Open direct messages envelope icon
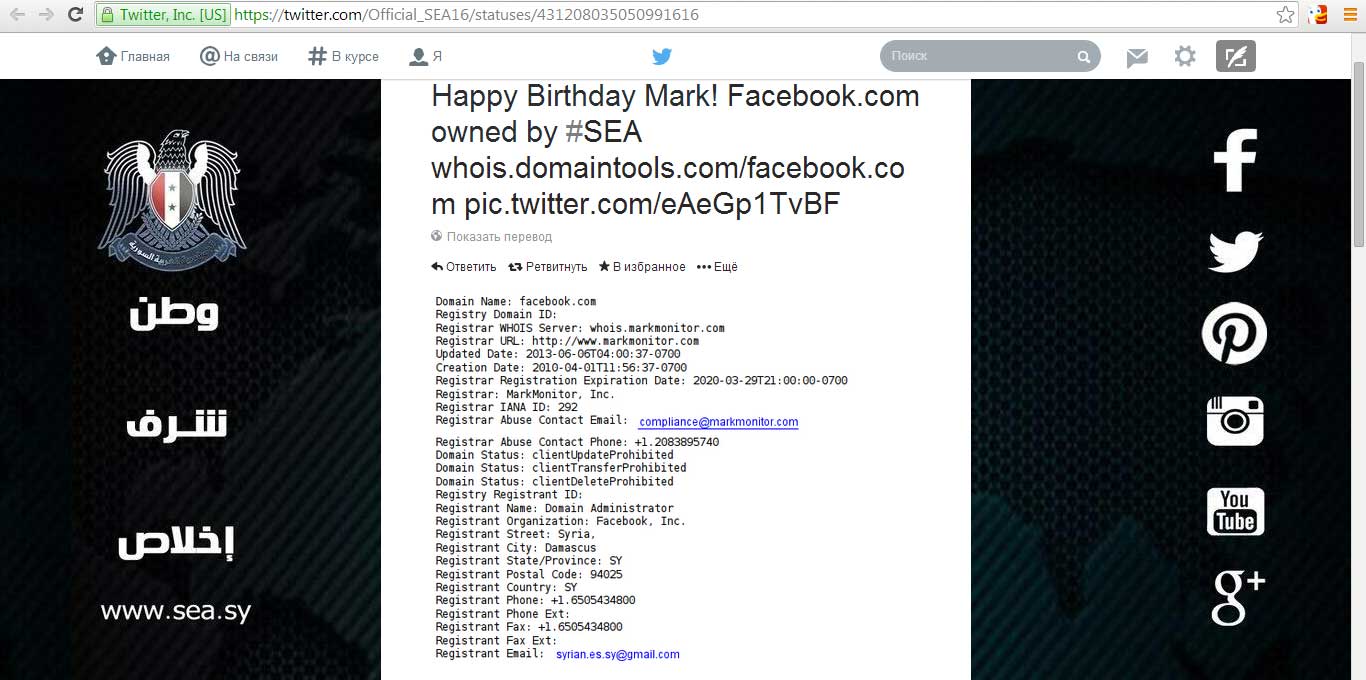 [x=1137, y=58]
